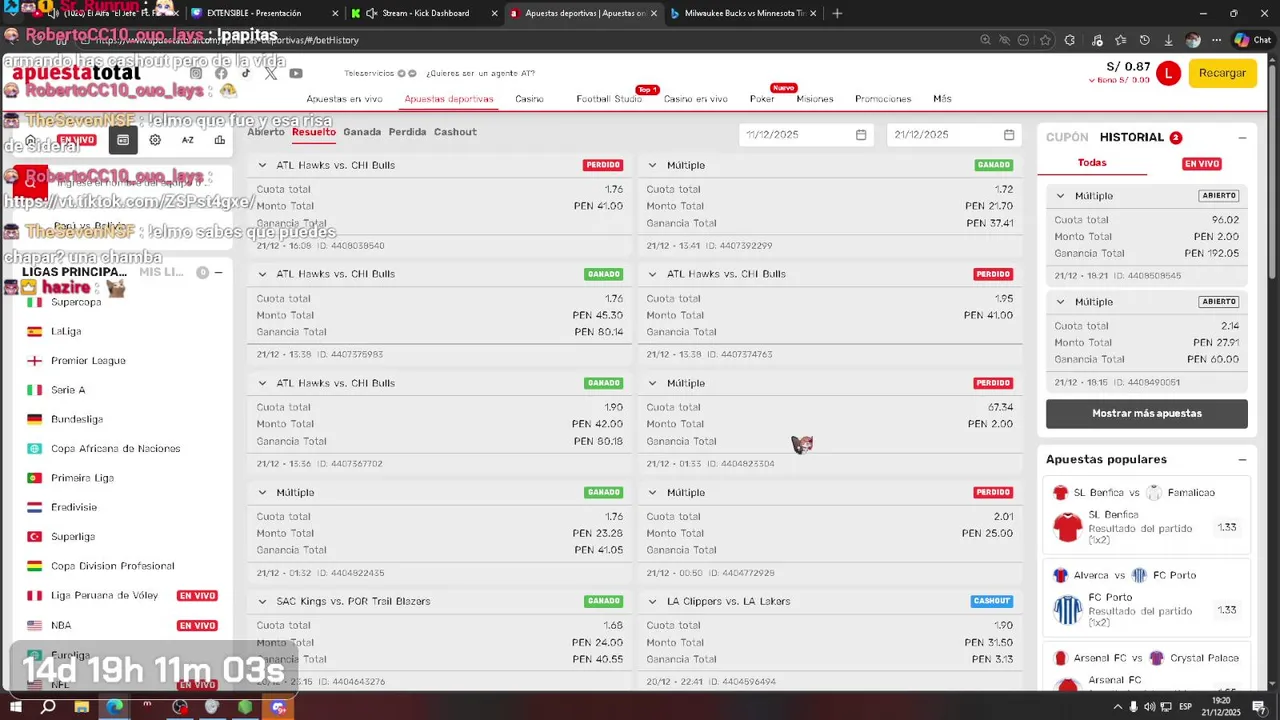Open File Explorer from taskbar
Screen dimensions: 1280x720
(82, 707)
